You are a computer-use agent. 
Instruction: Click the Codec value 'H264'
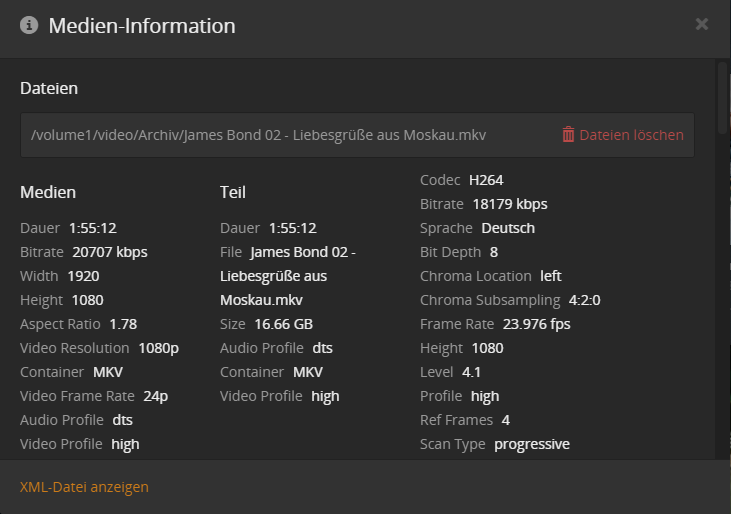(x=486, y=180)
